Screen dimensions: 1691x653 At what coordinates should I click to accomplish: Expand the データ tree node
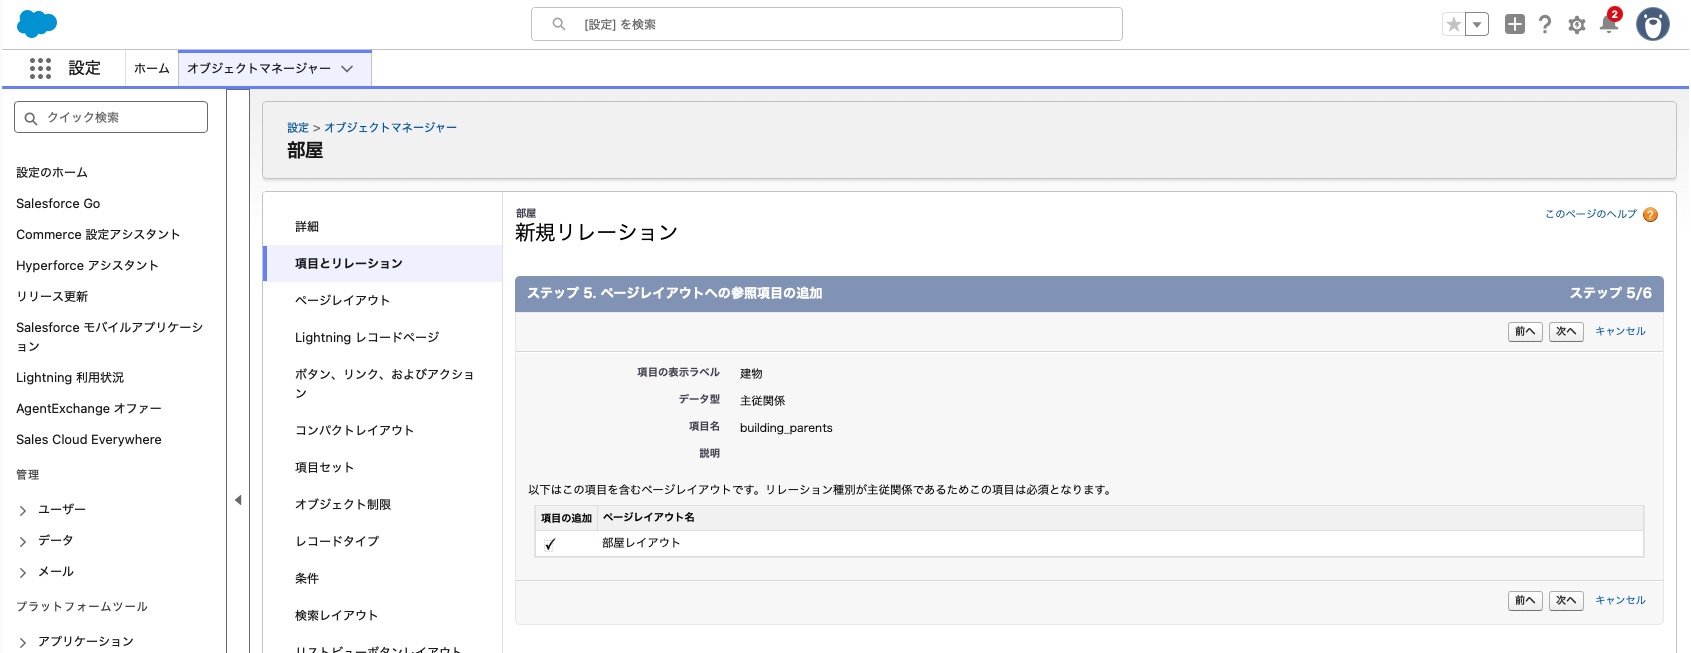pyautogui.click(x=23, y=541)
